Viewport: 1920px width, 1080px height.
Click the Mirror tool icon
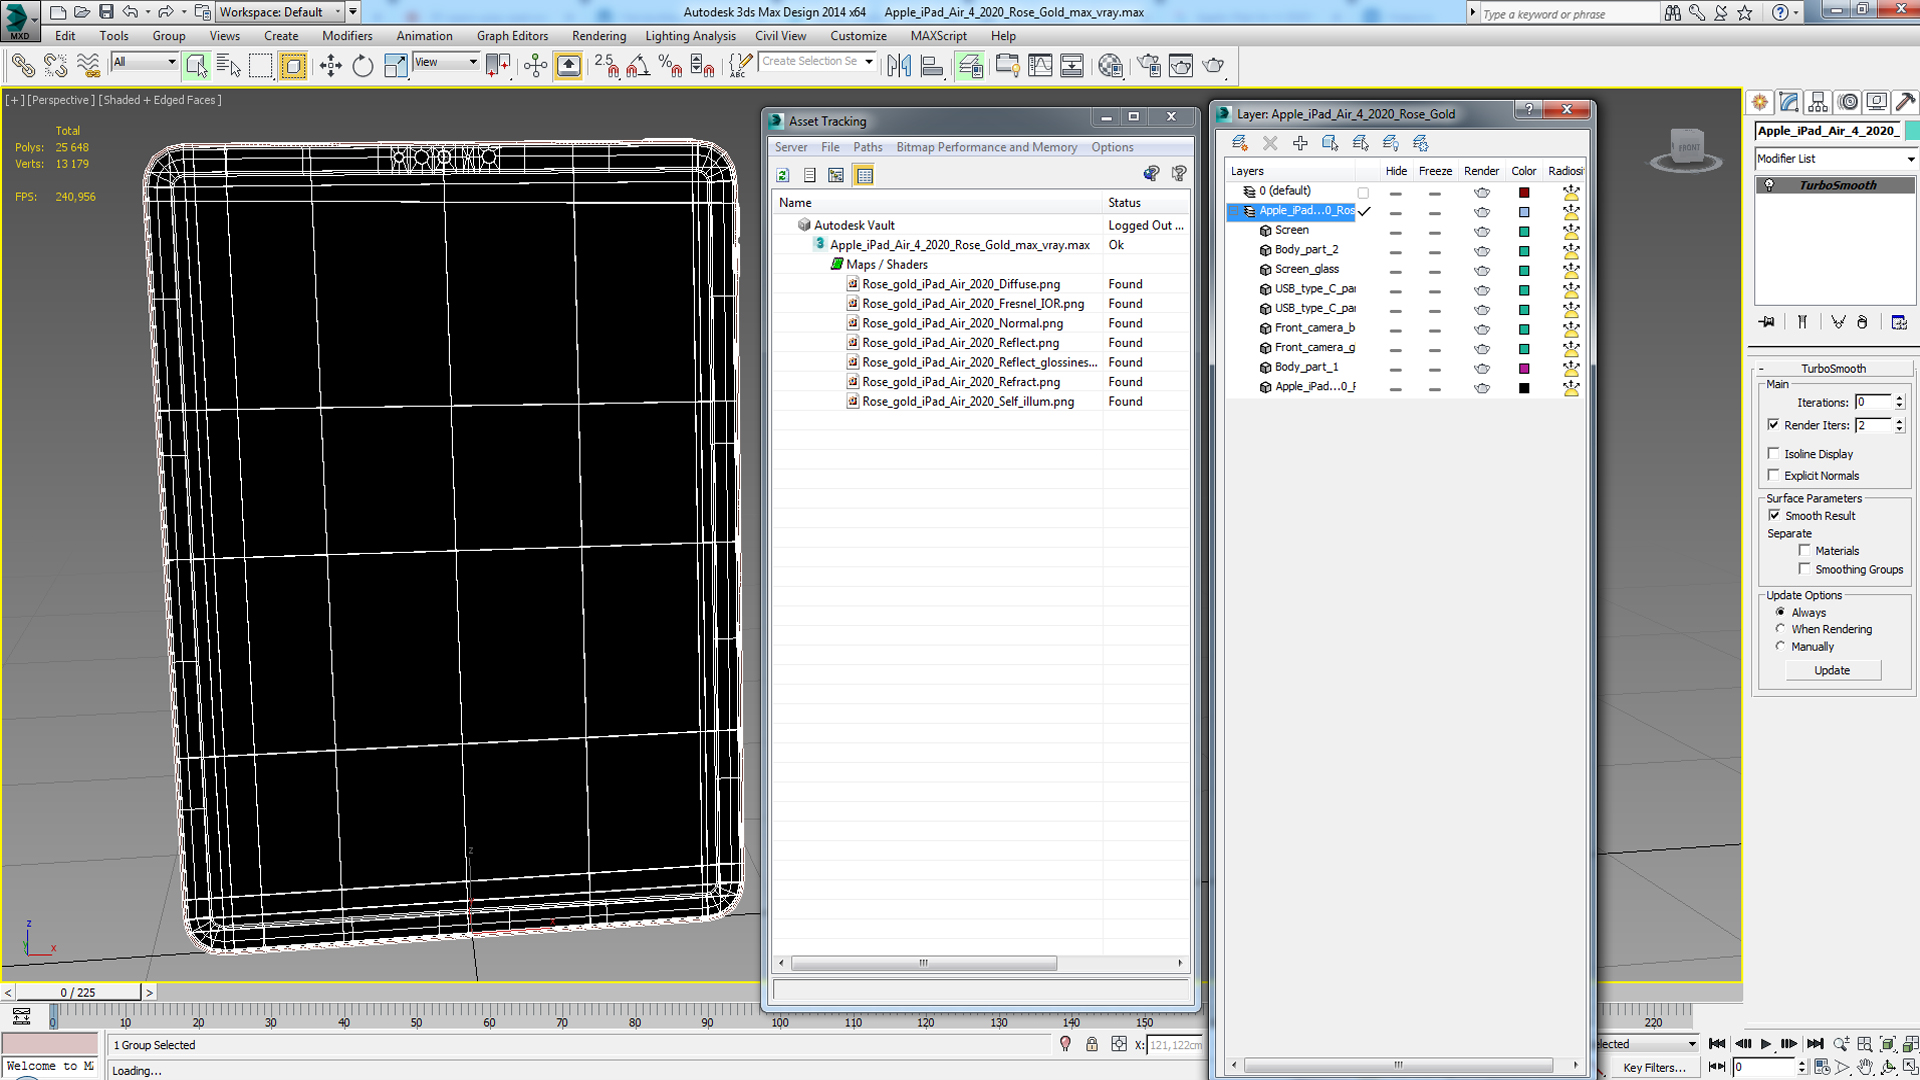[899, 66]
